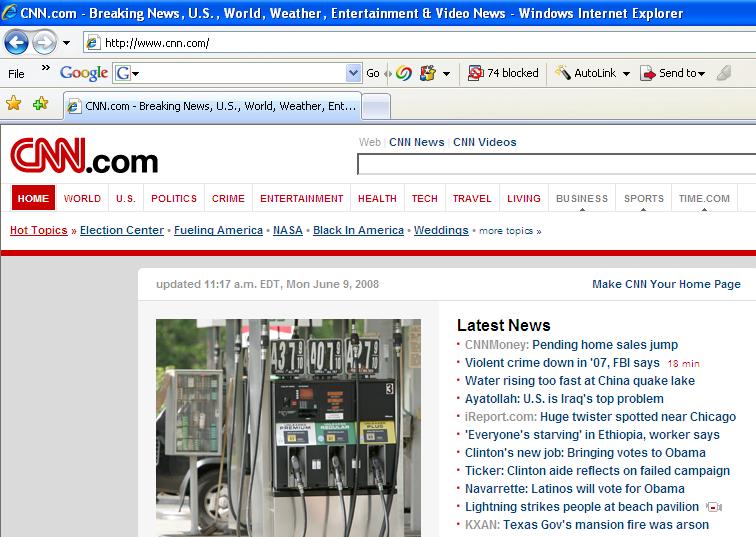The image size is (756, 537).
Task: Expand the AutoLink dropdown arrow
Action: click(x=626, y=74)
